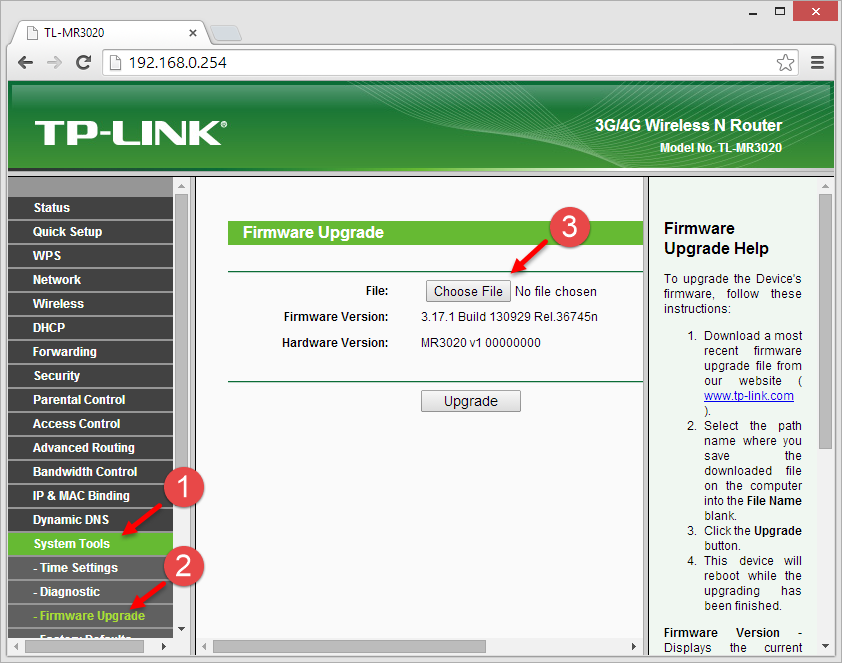Go to Network settings
The image size is (842, 663).
(90, 280)
